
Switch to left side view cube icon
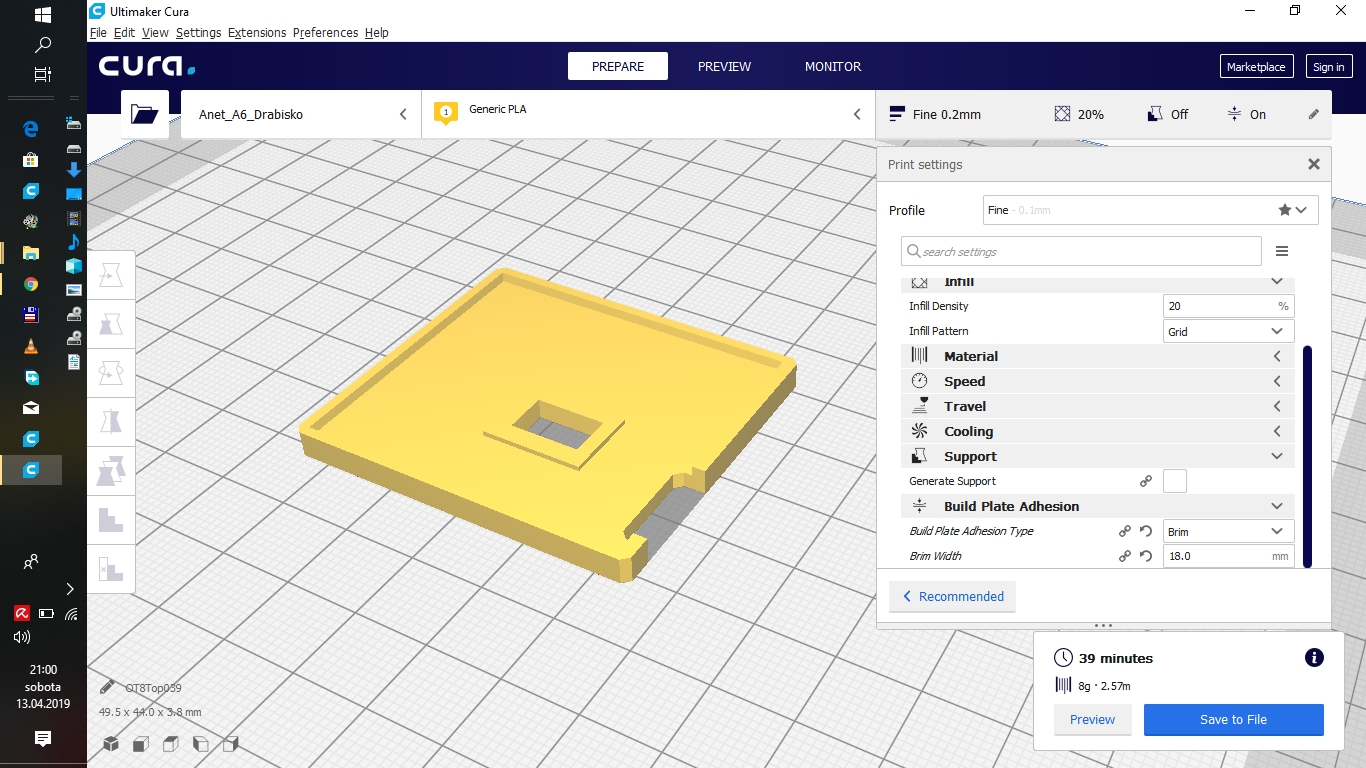201,744
